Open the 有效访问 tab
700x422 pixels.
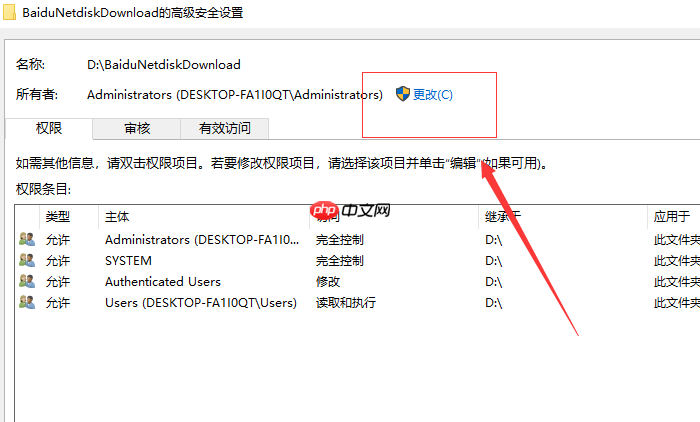coord(225,129)
